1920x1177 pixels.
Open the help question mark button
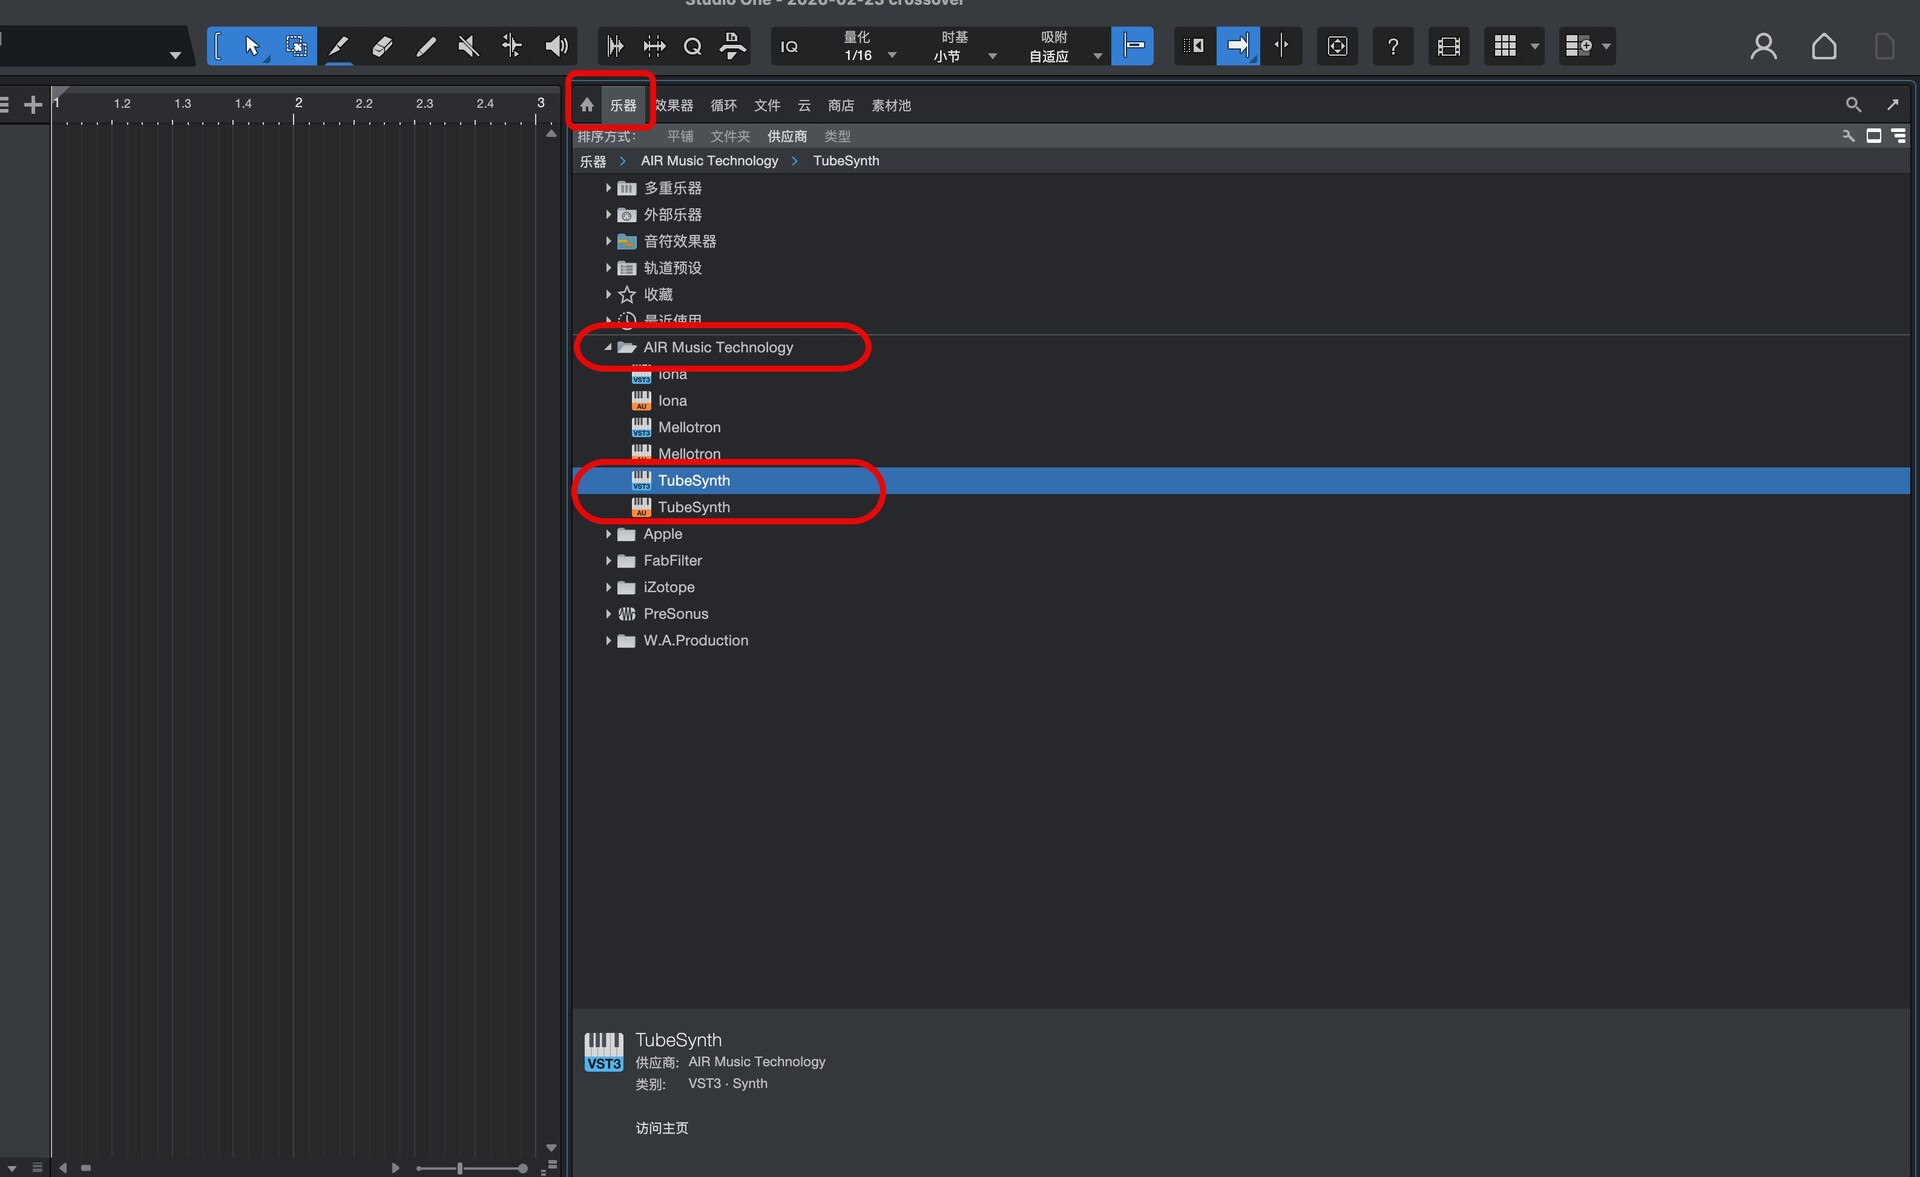[x=1392, y=46]
